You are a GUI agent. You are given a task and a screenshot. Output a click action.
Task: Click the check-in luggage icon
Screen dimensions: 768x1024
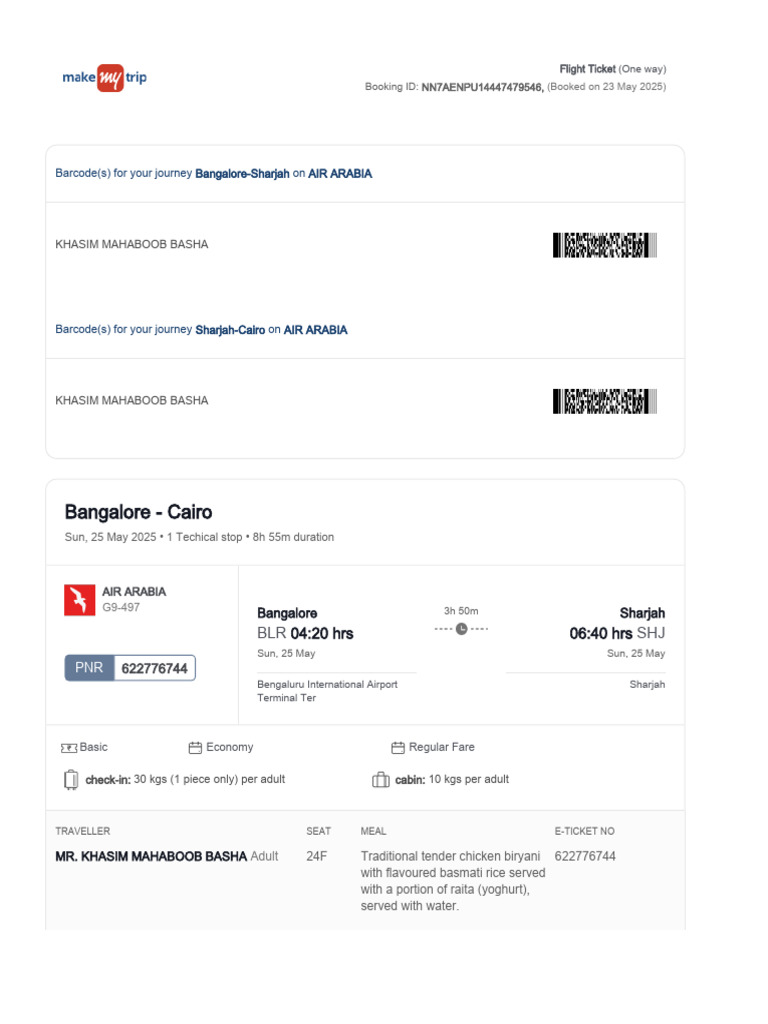(x=70, y=780)
